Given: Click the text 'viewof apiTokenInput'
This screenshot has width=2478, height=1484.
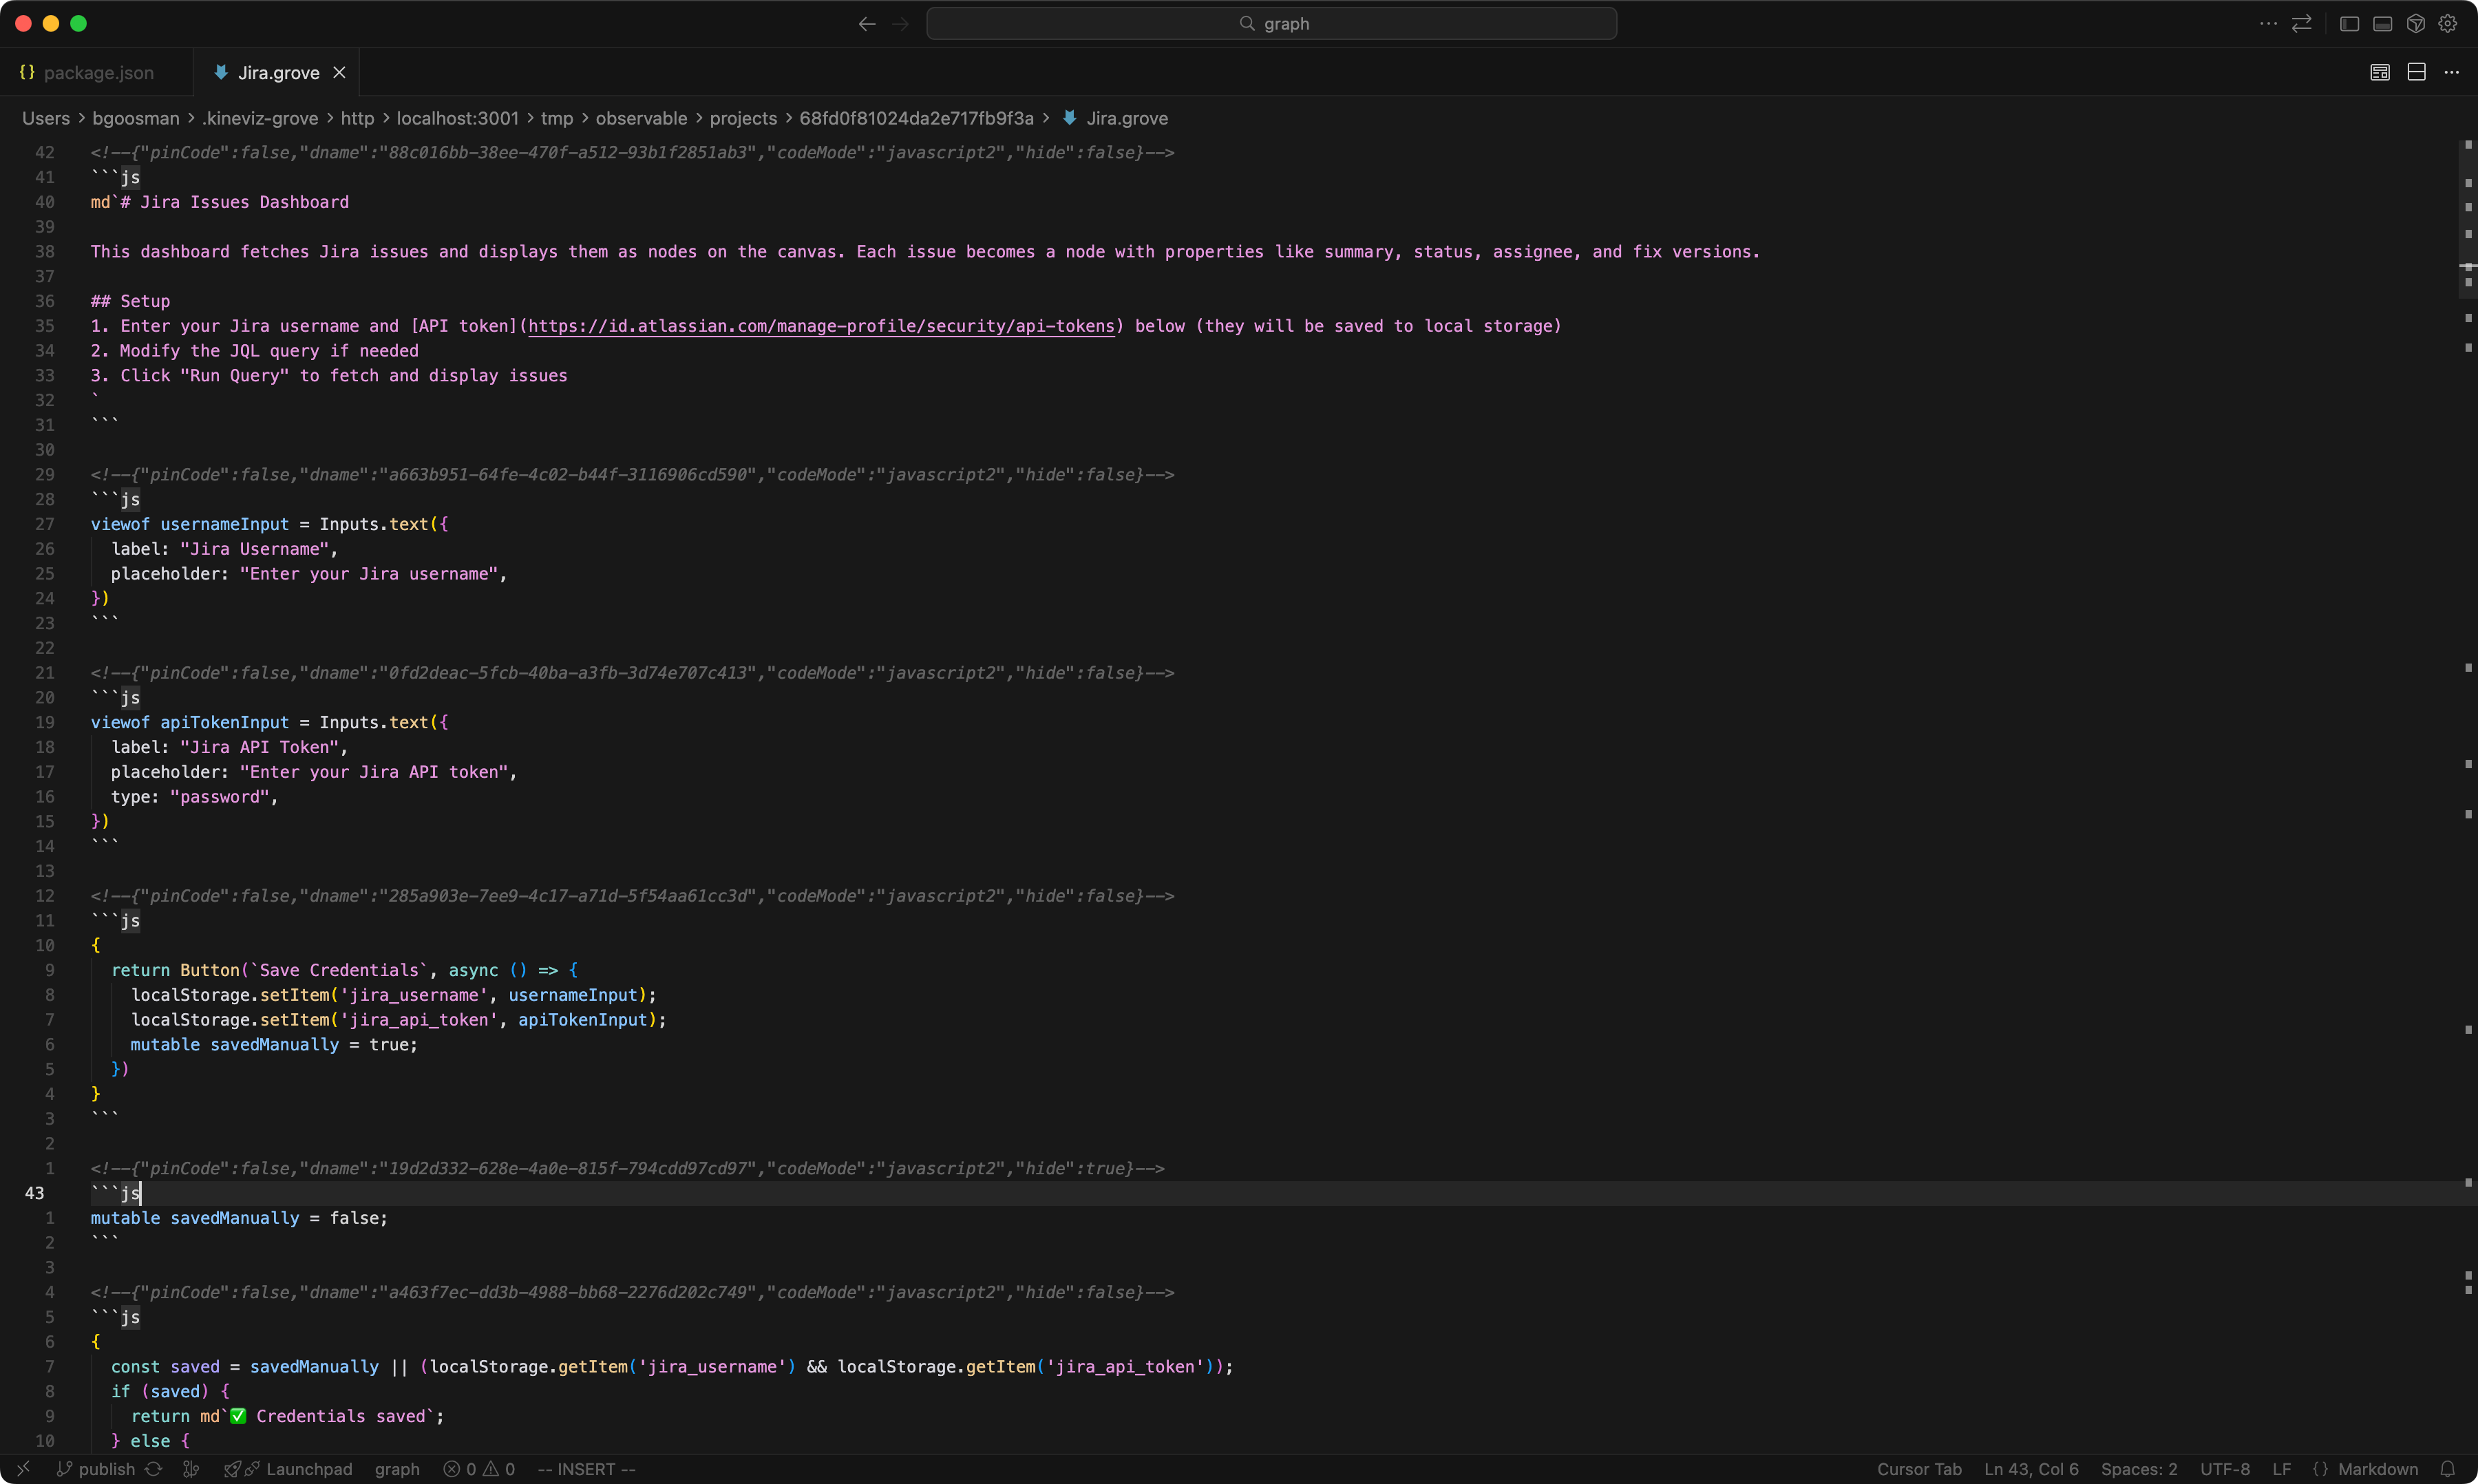Looking at the screenshot, I should (190, 722).
